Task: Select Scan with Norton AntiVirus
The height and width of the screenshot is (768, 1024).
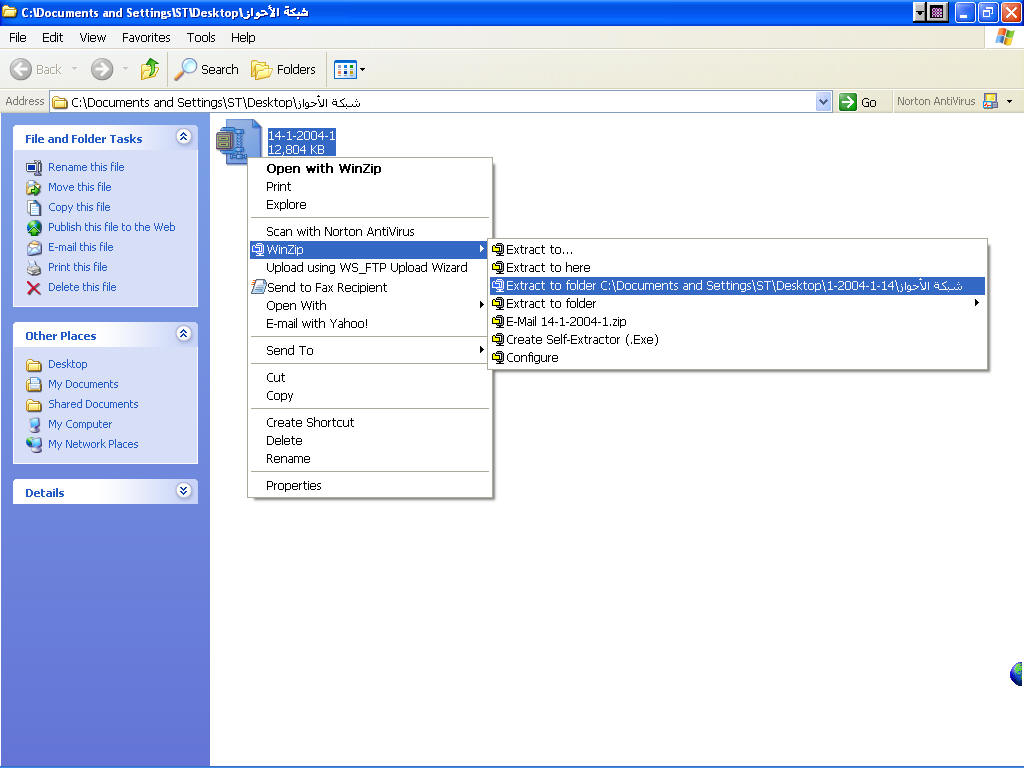Action: coord(340,231)
